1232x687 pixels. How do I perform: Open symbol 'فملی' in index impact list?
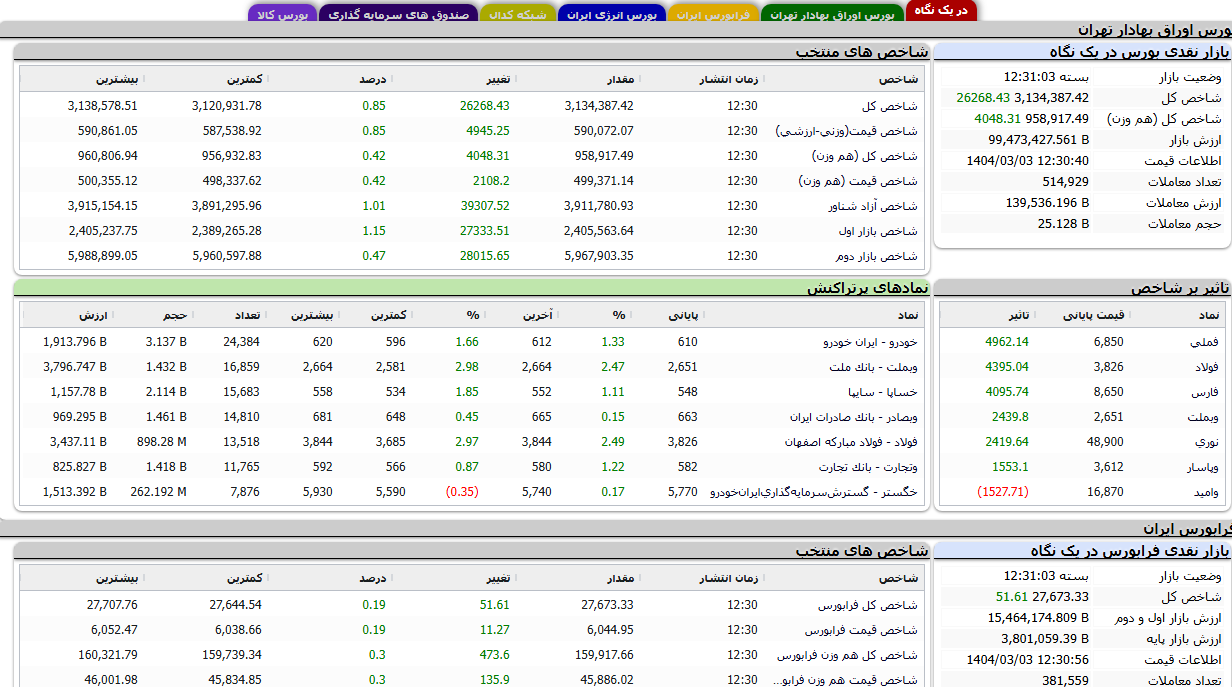point(1204,342)
